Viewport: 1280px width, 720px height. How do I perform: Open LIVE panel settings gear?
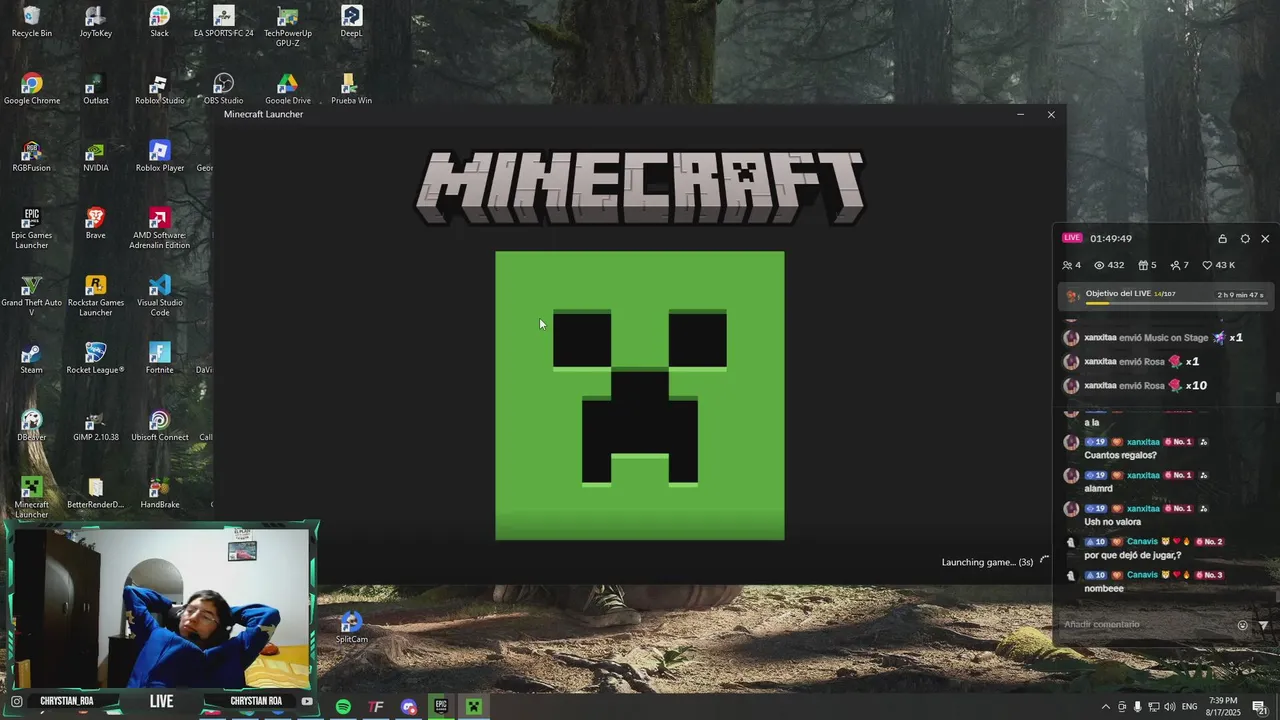(x=1245, y=239)
